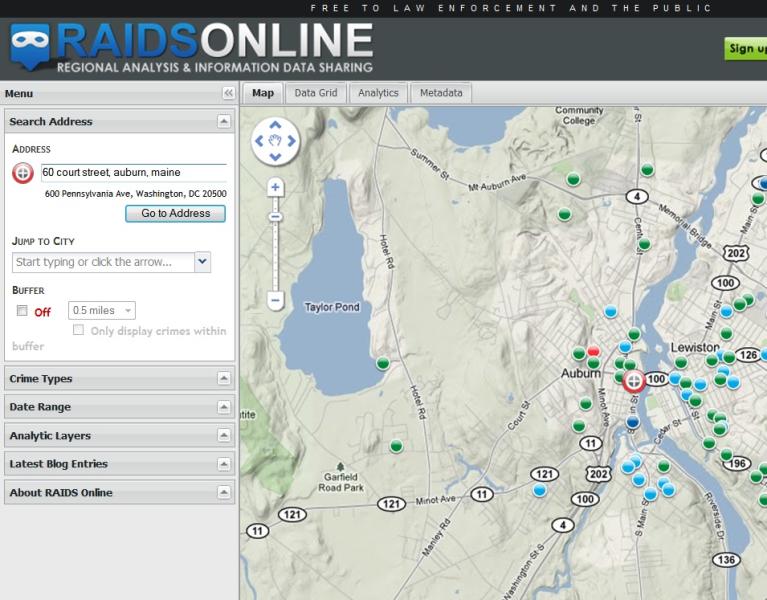This screenshot has height=600, width=767.
Task: Pan the map left with the arrow
Action: tap(259, 141)
